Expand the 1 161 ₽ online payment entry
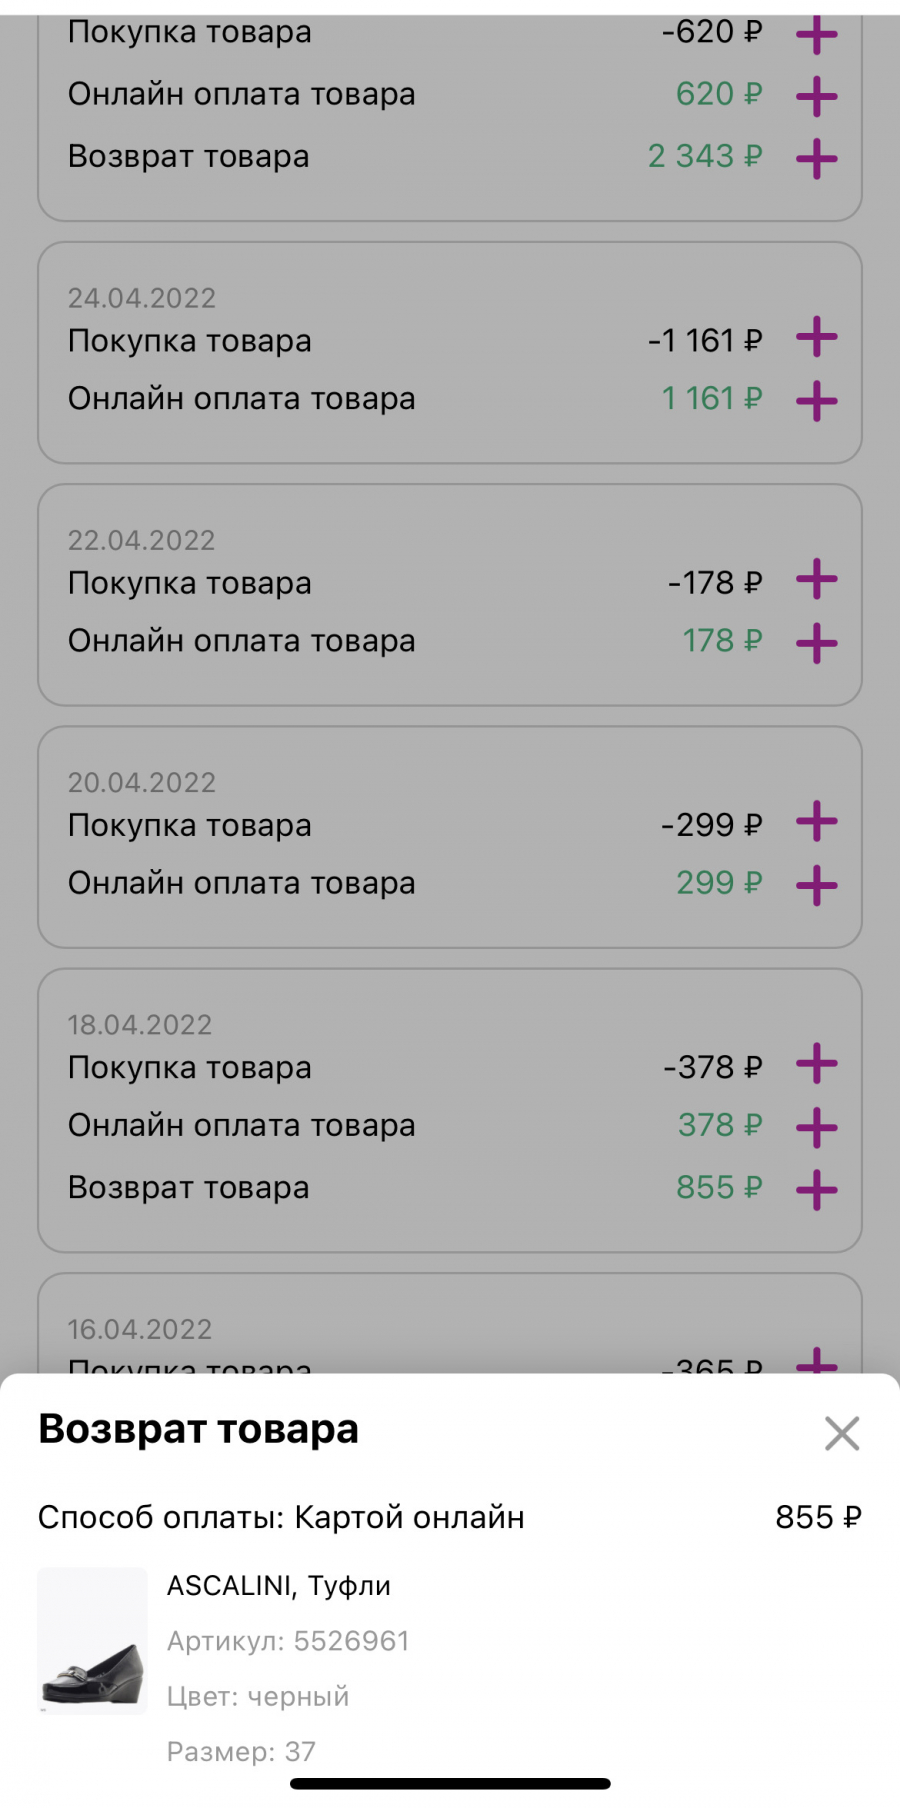This screenshot has height=1808, width=900. pyautogui.click(x=817, y=401)
